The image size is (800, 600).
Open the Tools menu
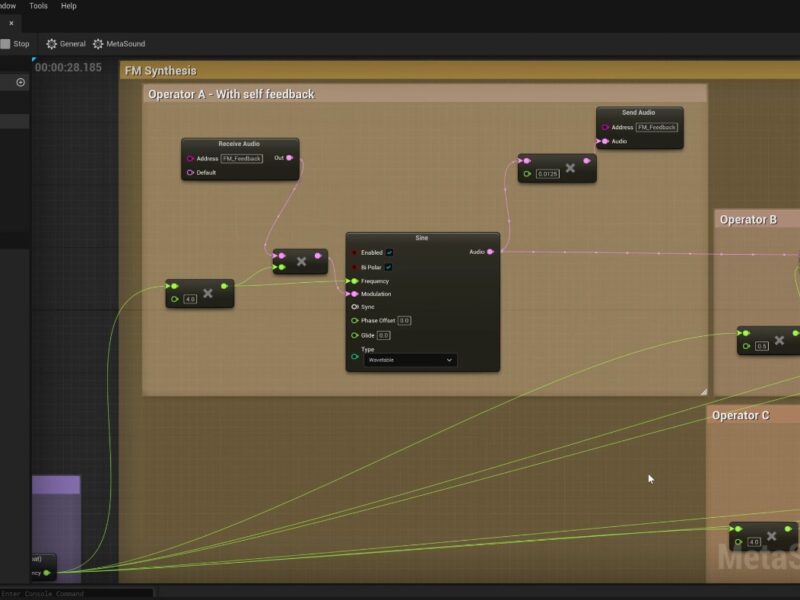pyautogui.click(x=38, y=6)
